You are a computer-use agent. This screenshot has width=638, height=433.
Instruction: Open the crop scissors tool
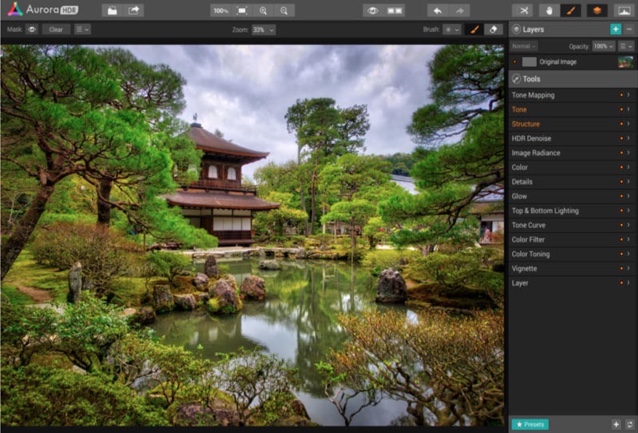pyautogui.click(x=524, y=11)
